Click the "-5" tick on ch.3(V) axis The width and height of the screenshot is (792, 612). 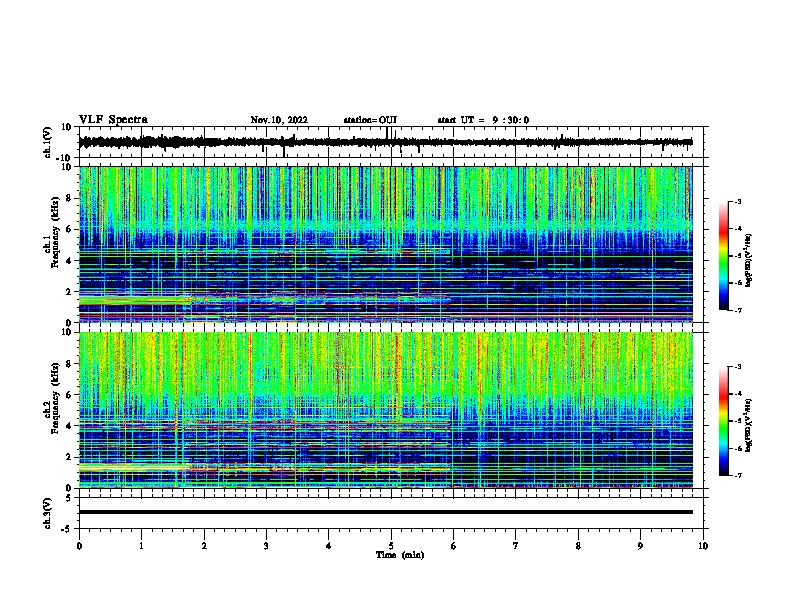click(x=68, y=529)
